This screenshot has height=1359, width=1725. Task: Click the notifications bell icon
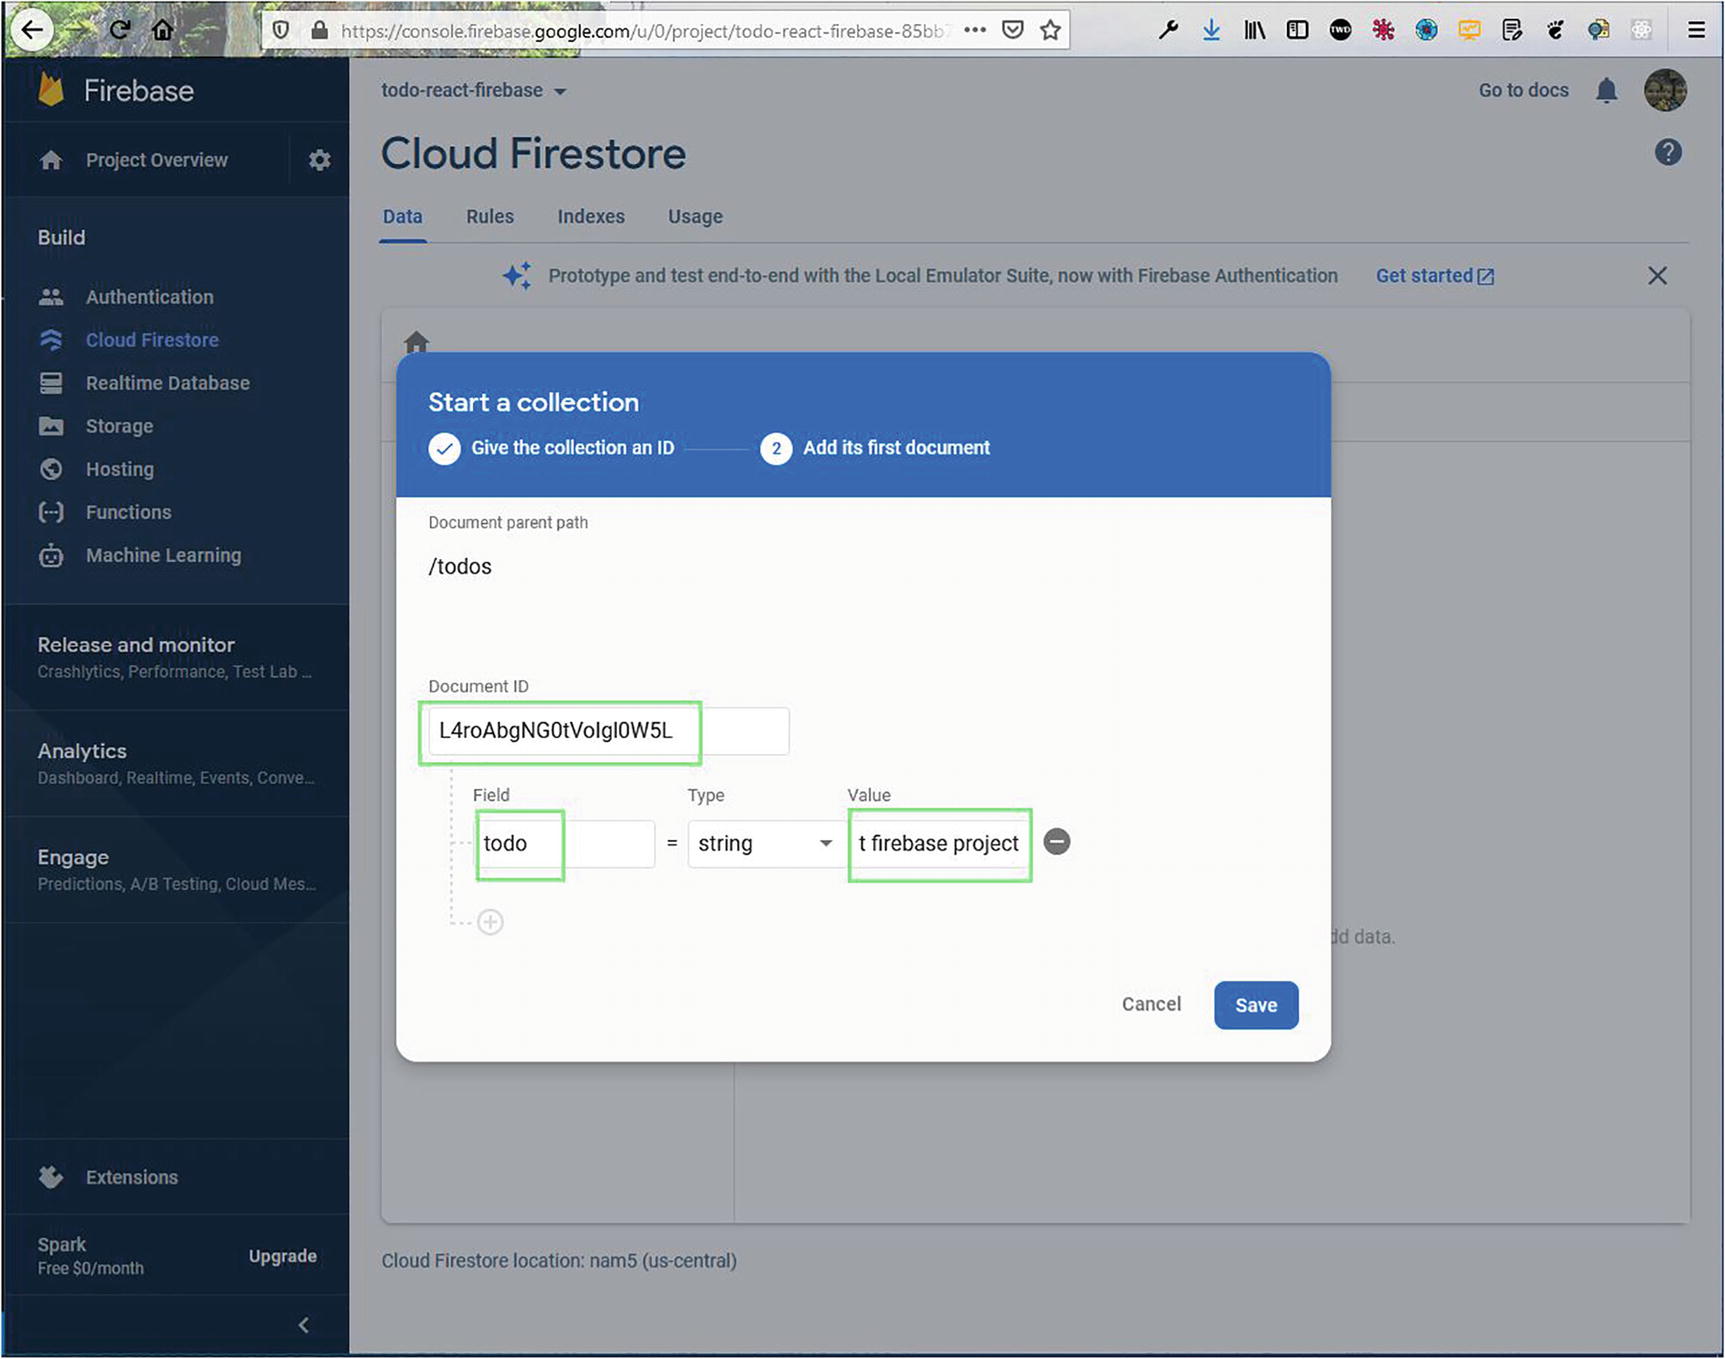click(1606, 91)
